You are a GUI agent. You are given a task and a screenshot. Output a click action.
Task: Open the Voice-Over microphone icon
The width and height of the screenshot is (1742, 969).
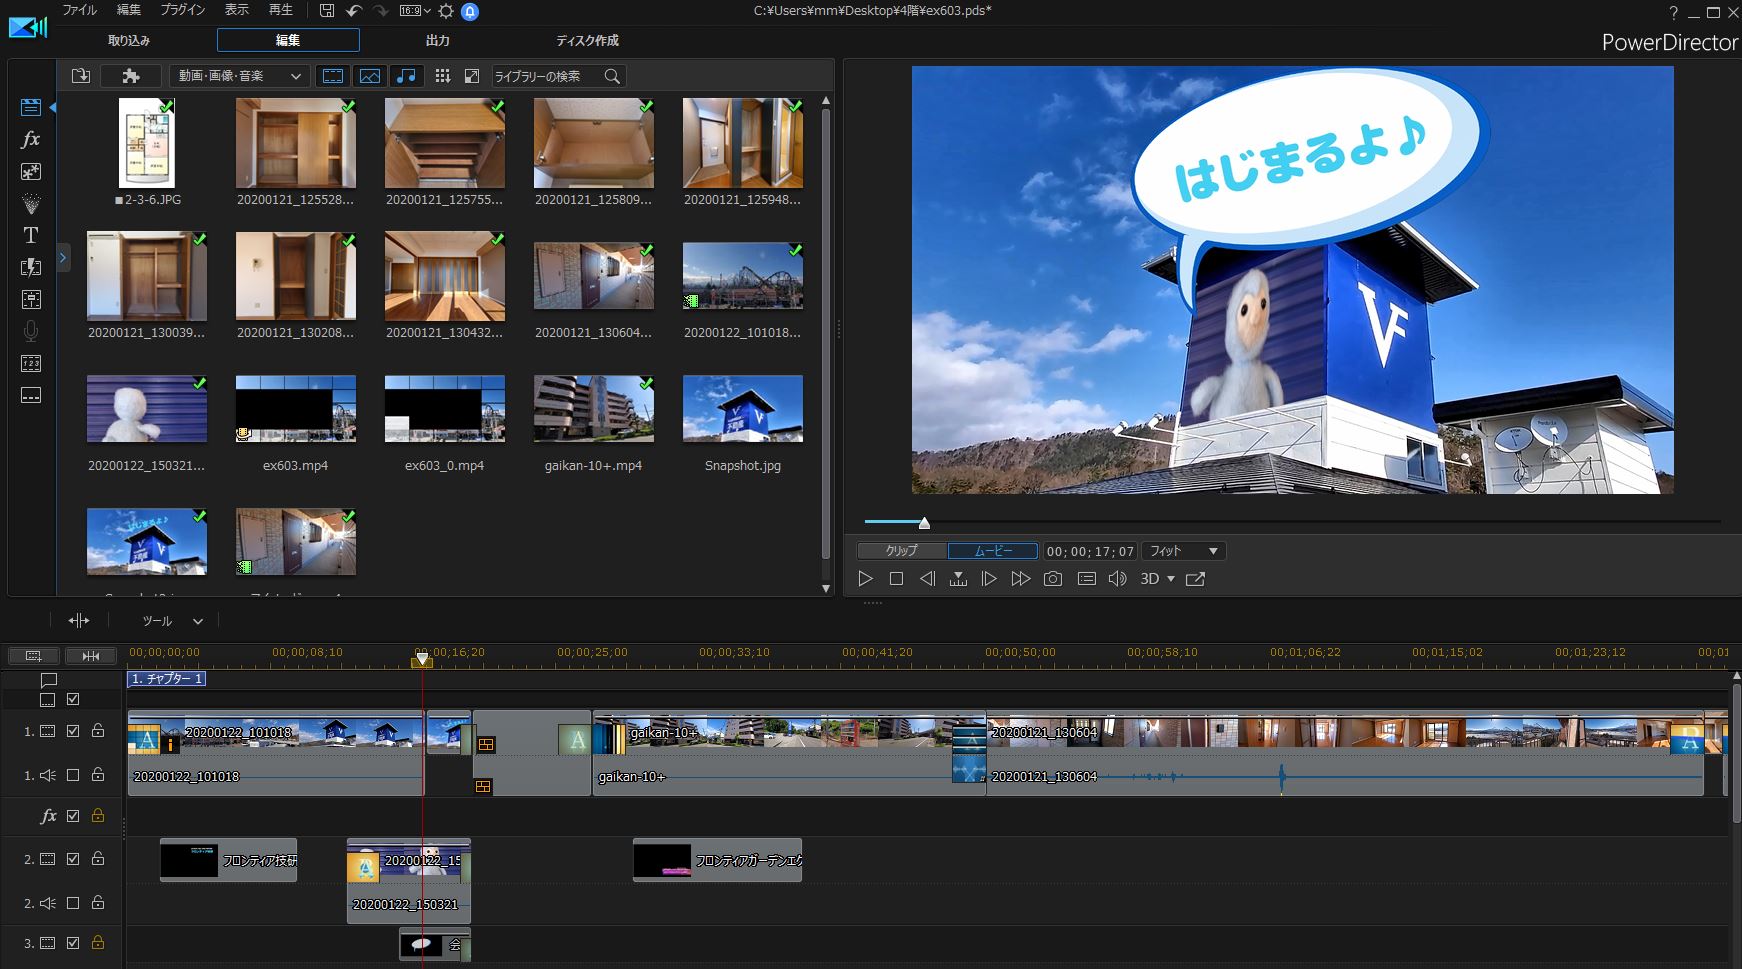click(31, 331)
